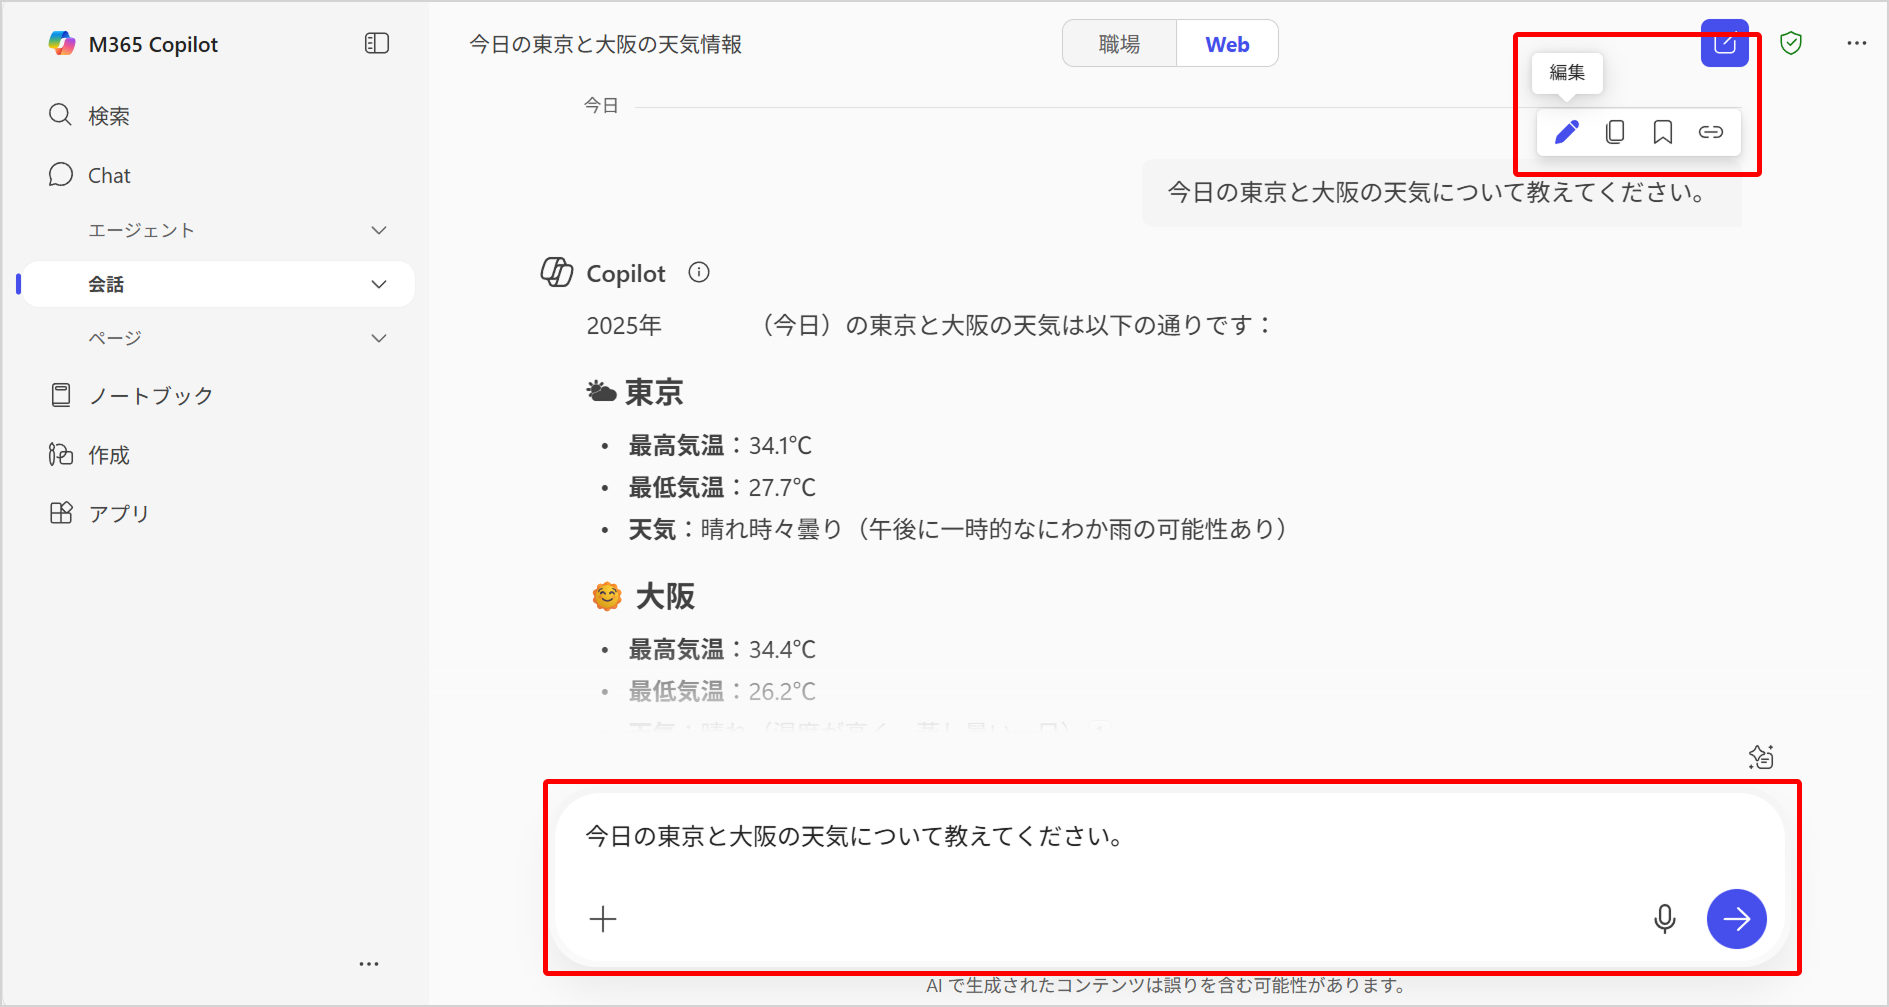Select the 会話 sidebar label
1889x1007 pixels.
coord(106,284)
